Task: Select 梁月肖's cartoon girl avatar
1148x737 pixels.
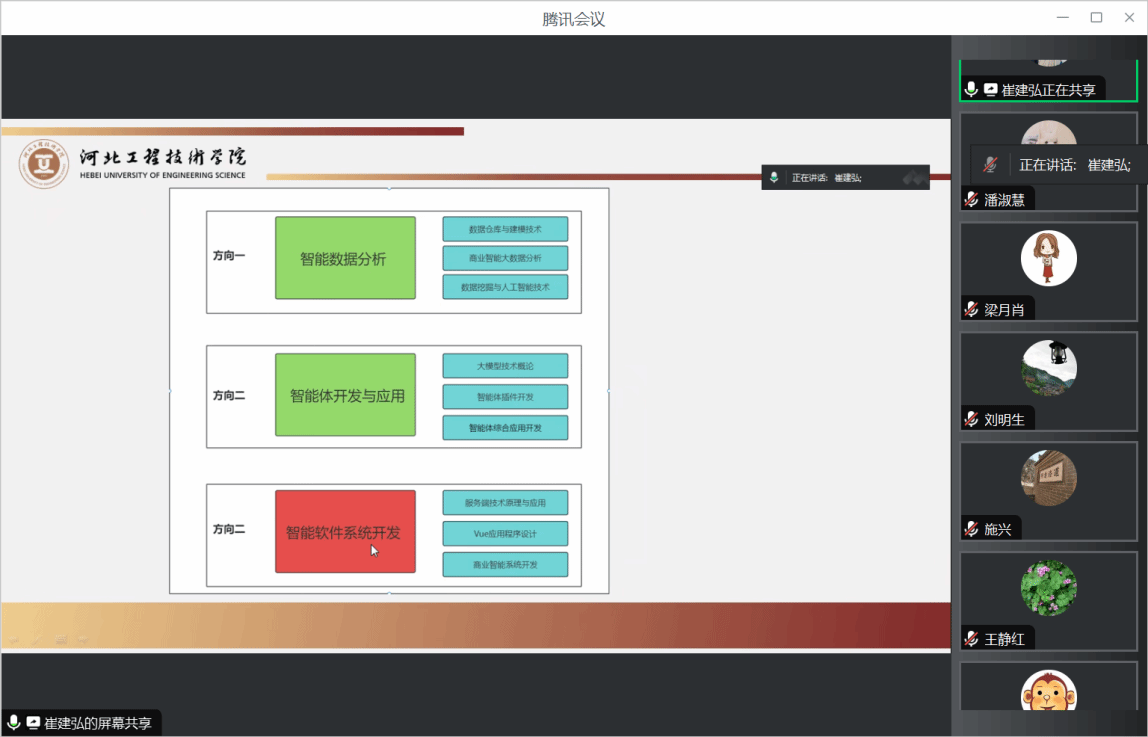Action: click(1048, 258)
